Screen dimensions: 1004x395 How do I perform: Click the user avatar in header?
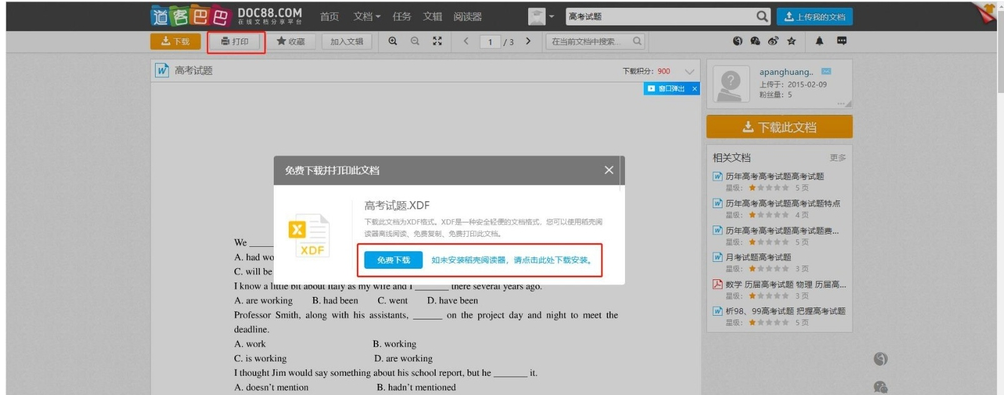(537, 17)
